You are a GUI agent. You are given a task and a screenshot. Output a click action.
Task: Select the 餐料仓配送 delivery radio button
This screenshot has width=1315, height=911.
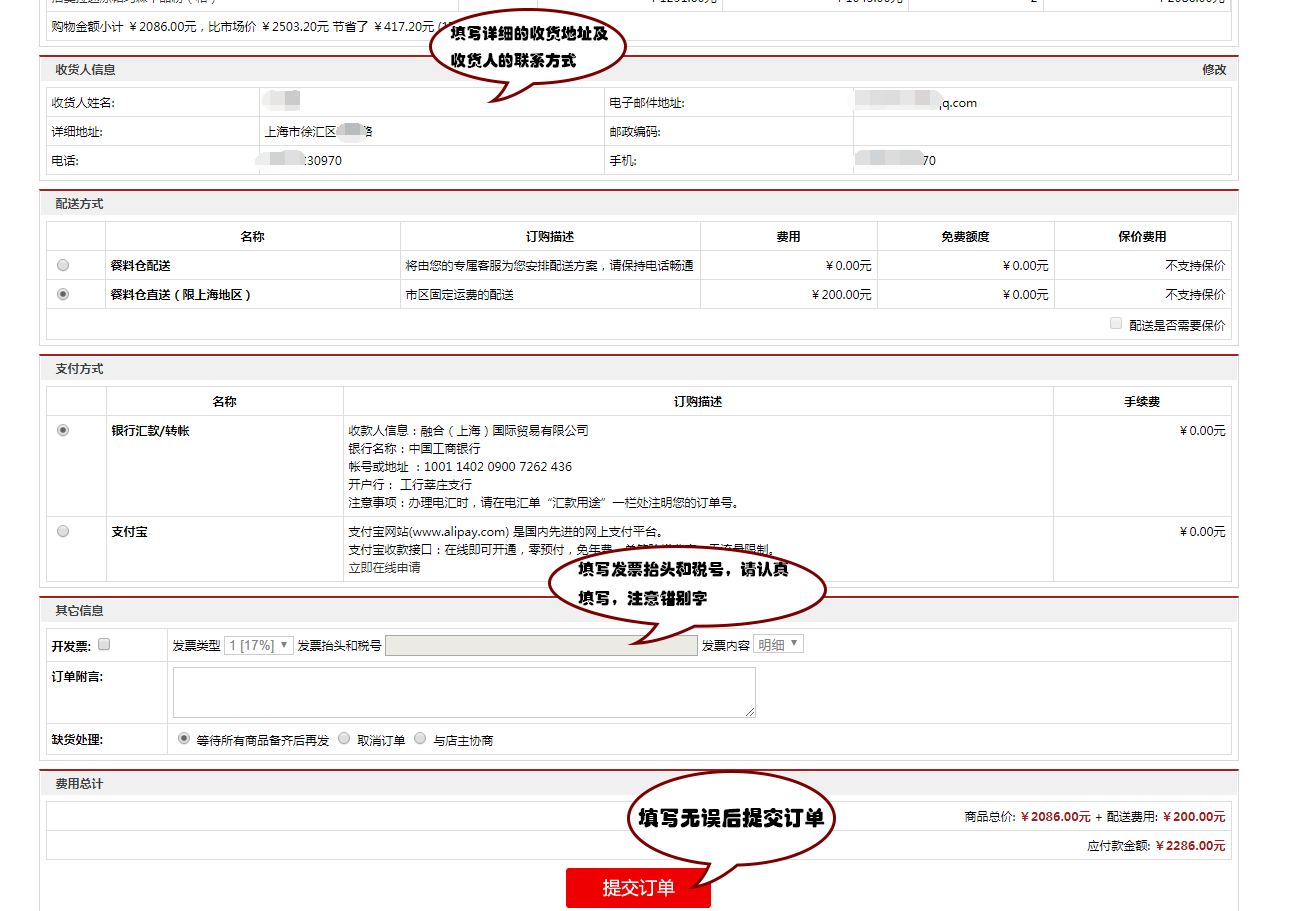(63, 265)
